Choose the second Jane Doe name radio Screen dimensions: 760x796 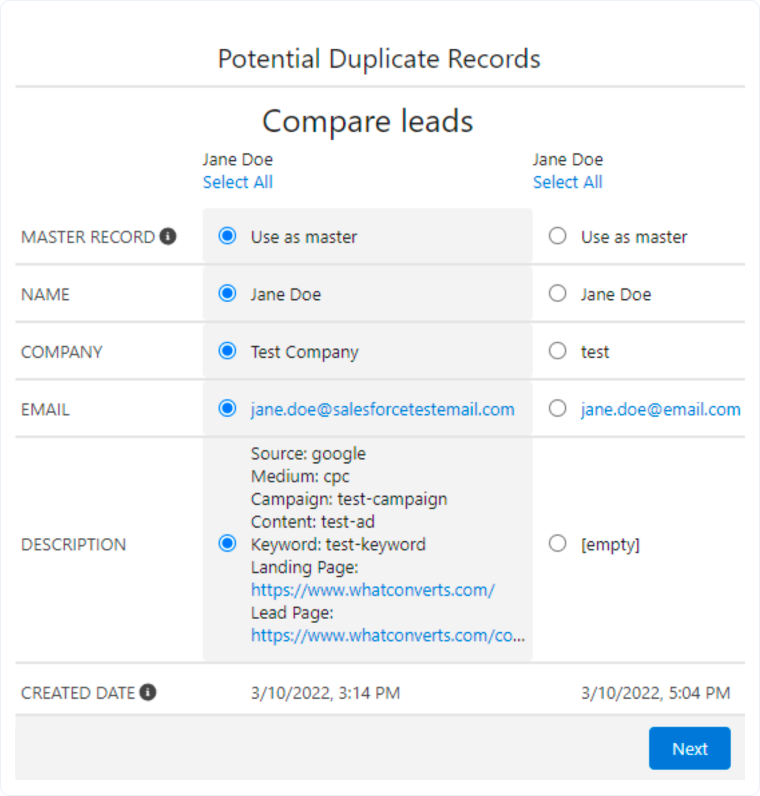pos(557,293)
